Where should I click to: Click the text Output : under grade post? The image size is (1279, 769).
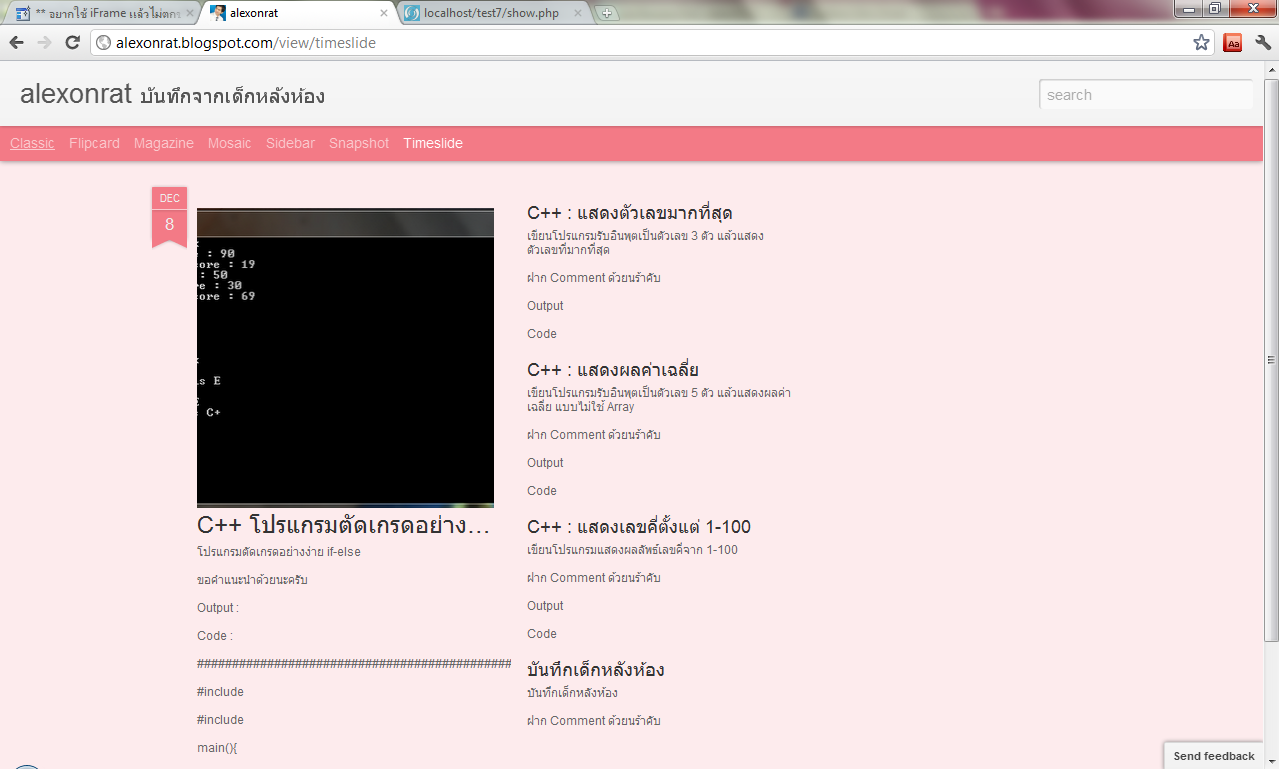218,608
